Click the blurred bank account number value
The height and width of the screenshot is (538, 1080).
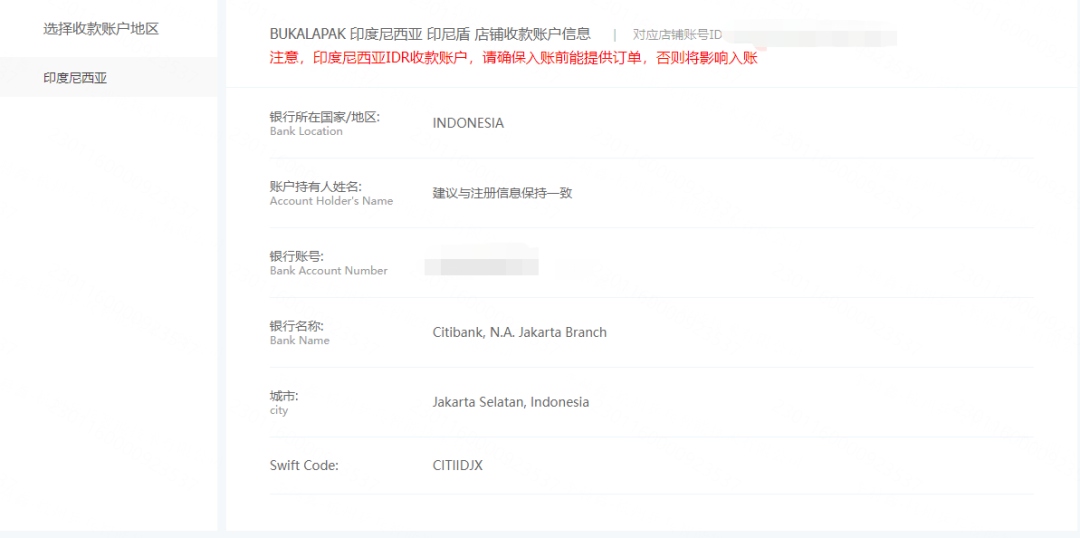point(481,266)
